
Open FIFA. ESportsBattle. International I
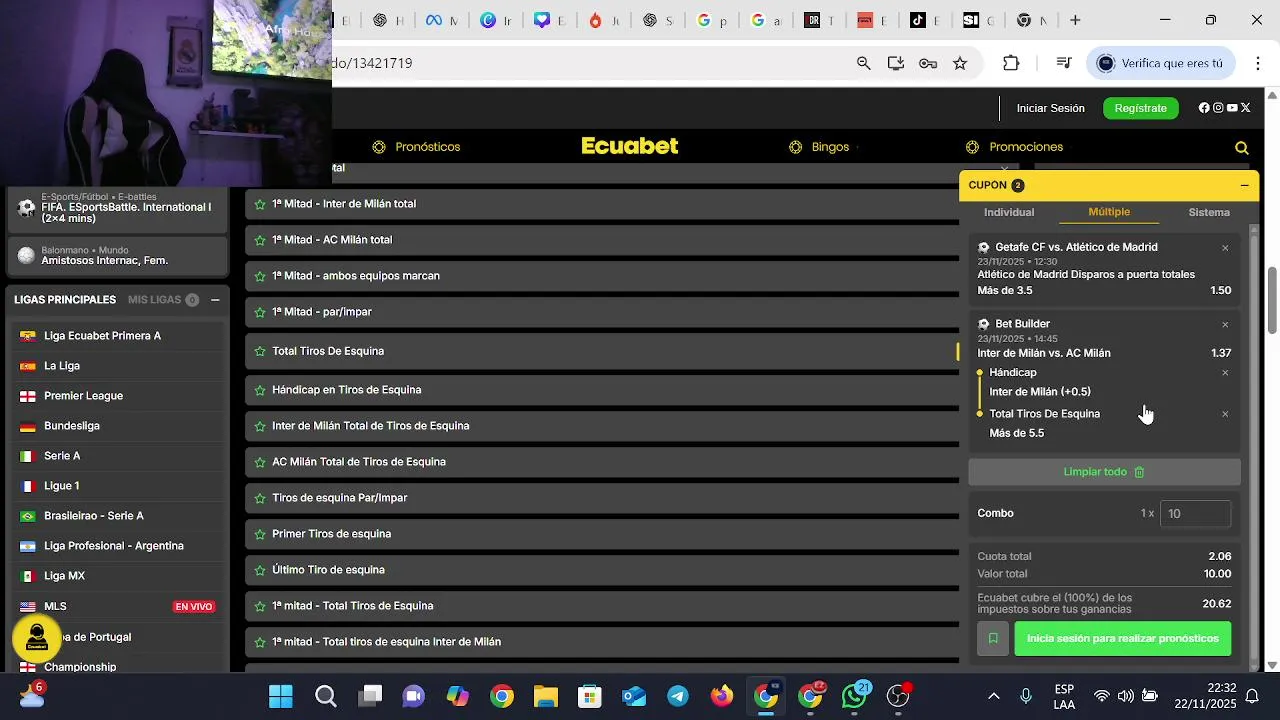click(x=118, y=208)
